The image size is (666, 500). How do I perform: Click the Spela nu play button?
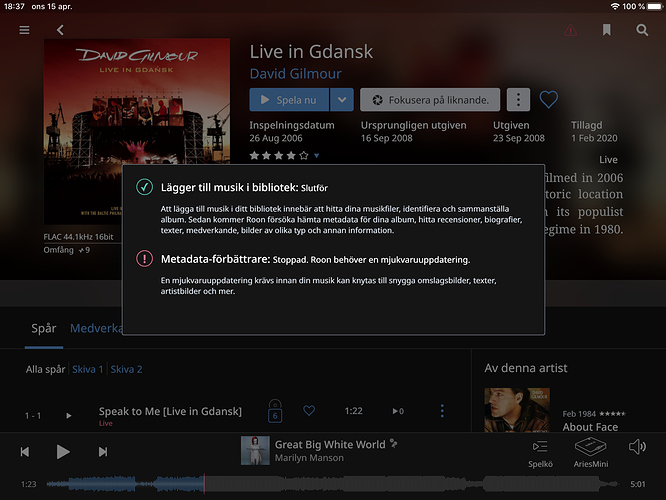pyautogui.click(x=289, y=100)
